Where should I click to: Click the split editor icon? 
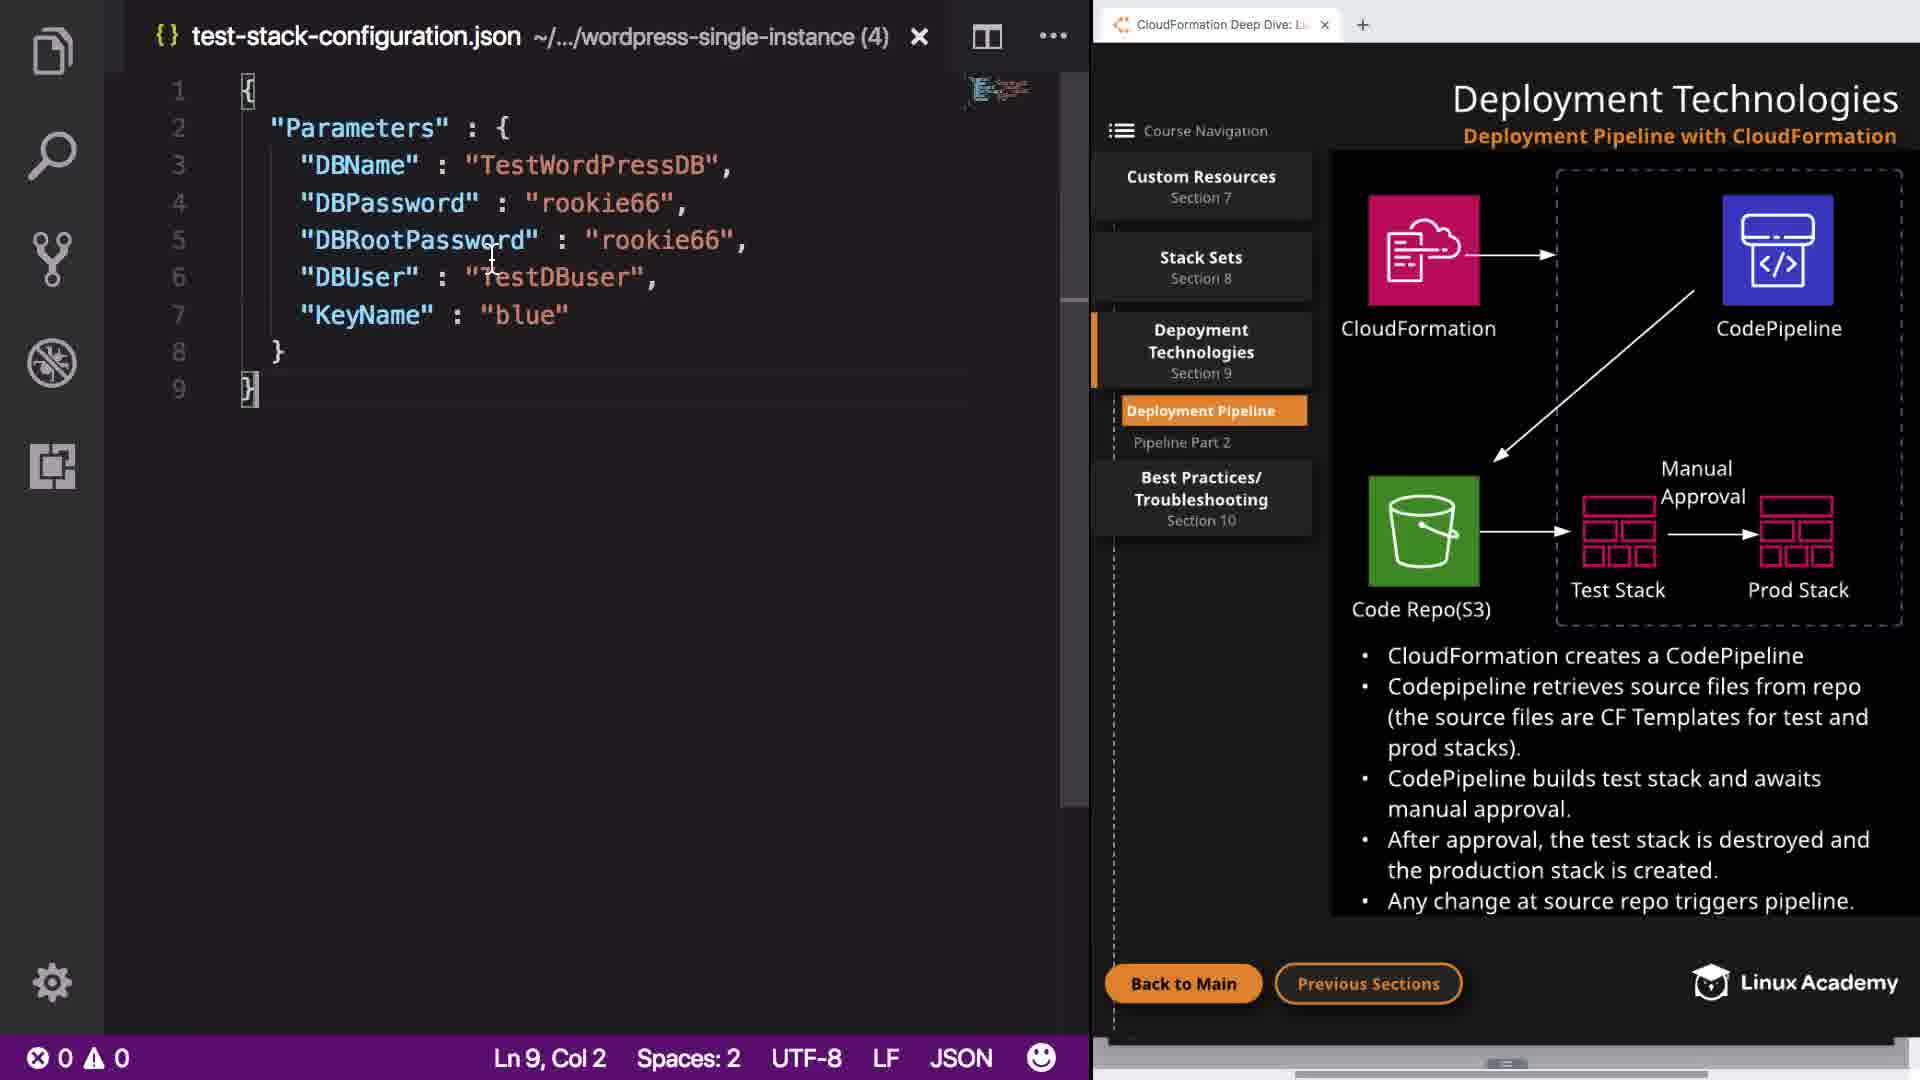tap(987, 37)
